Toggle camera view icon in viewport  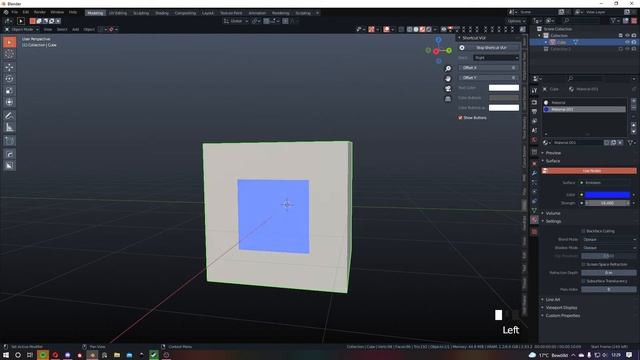[x=448, y=89]
